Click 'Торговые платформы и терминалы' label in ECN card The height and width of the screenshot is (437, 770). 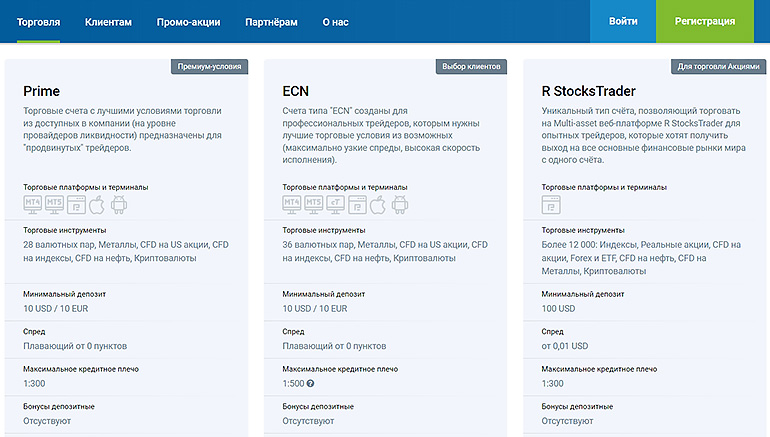click(x=345, y=187)
